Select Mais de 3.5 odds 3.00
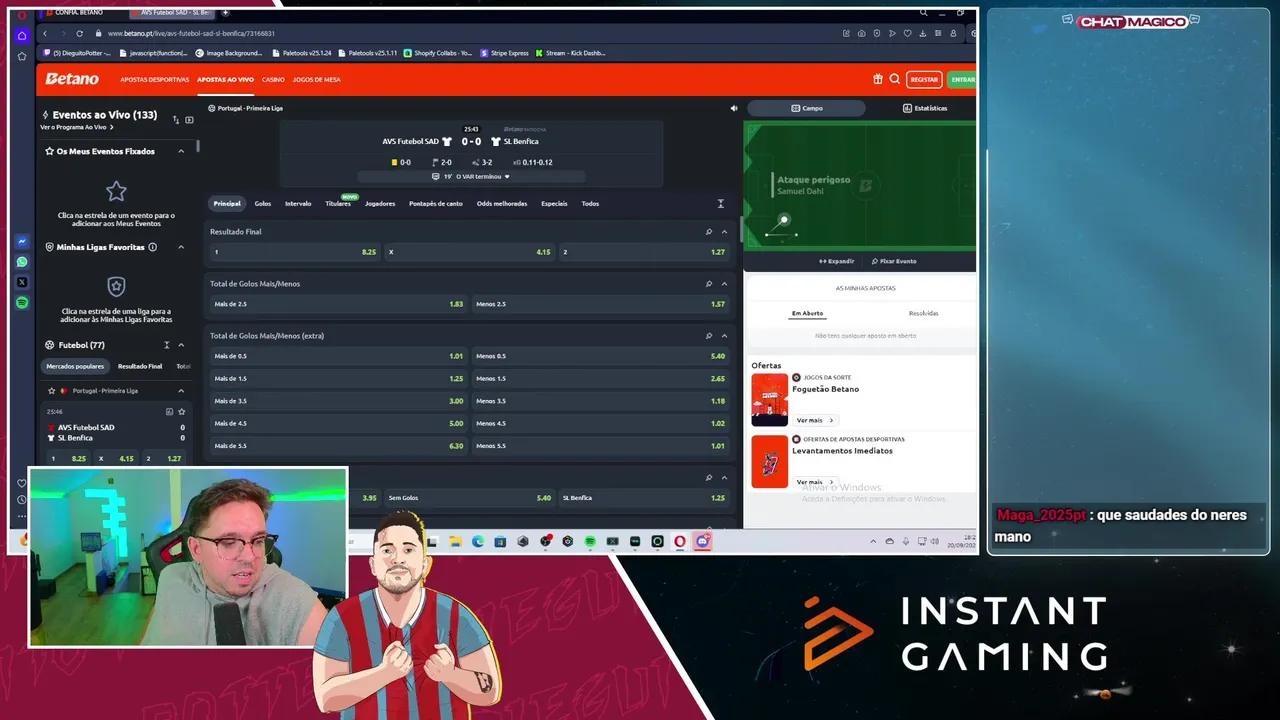Viewport: 1280px width, 720px height. click(338, 401)
